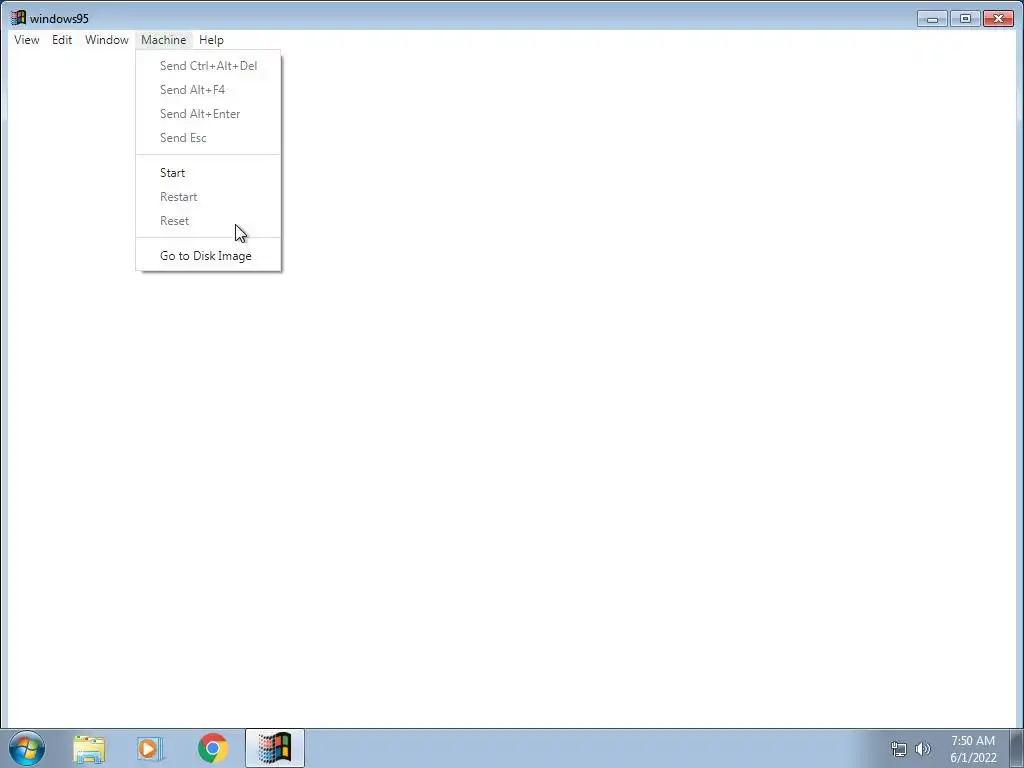Click the Show desktop strip

tap(1017, 748)
